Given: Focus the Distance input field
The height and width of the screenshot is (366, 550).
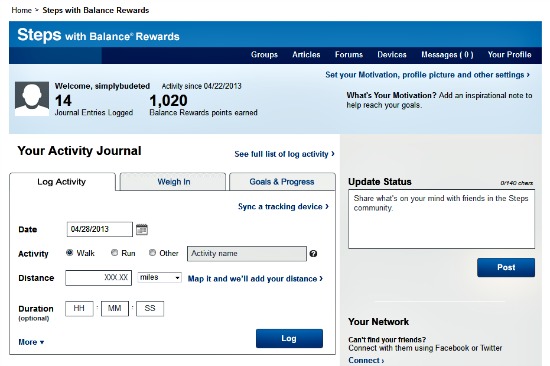Looking at the screenshot, I should pyautogui.click(x=99, y=278).
